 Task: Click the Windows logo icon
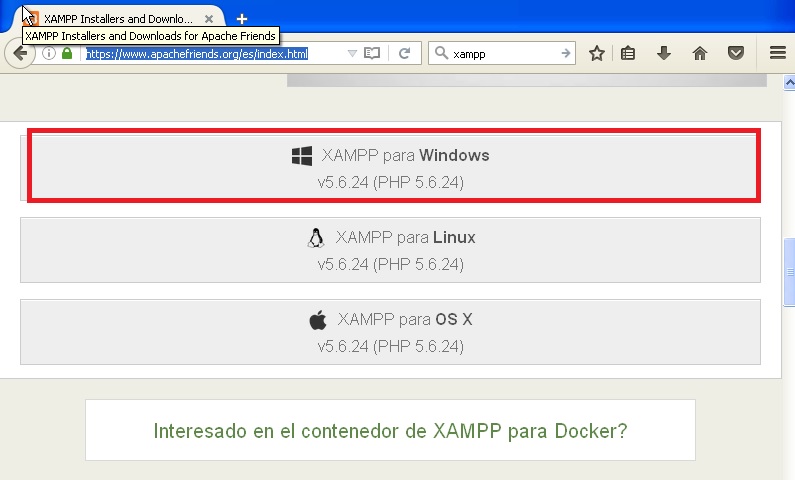pos(302,156)
